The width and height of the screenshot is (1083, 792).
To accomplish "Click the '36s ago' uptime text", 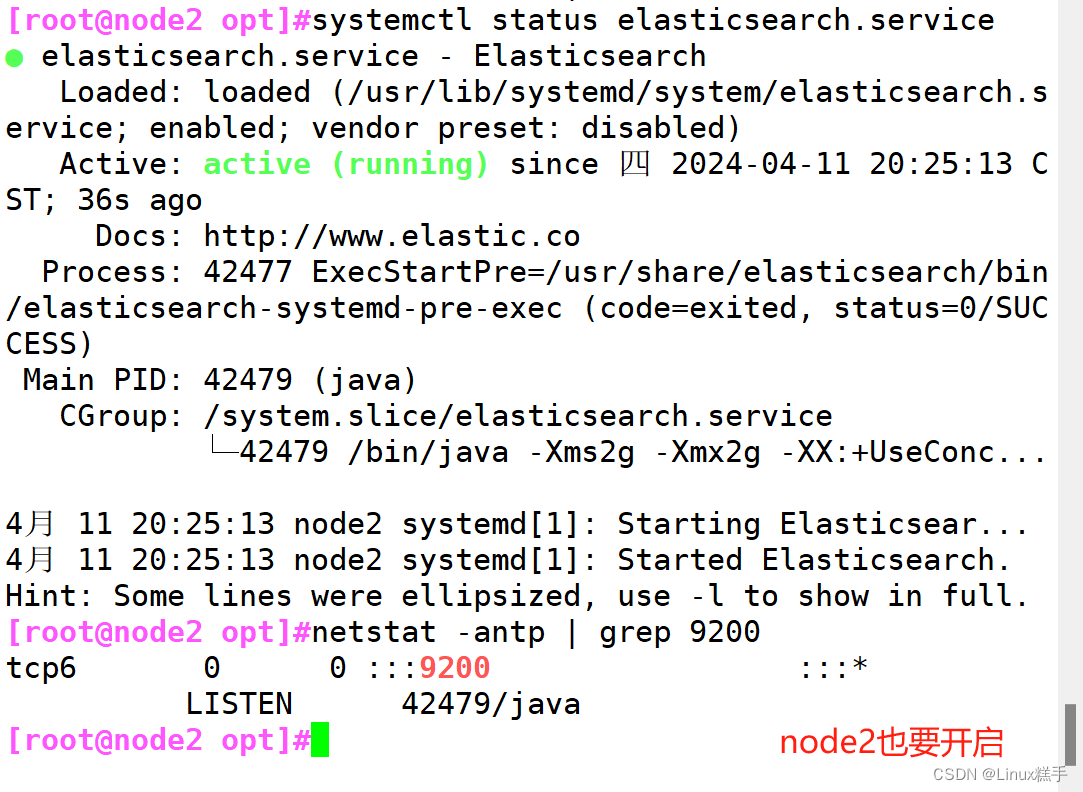I will [140, 200].
